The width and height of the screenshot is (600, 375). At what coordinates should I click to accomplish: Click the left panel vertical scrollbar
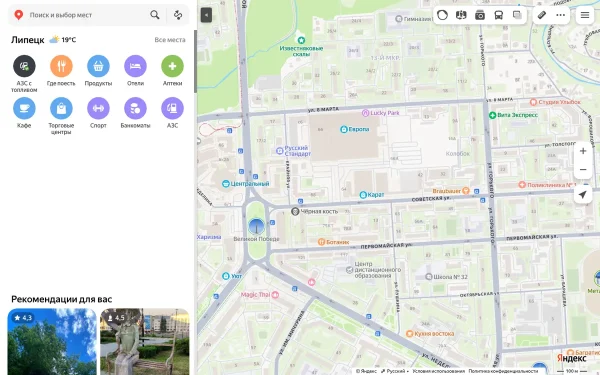pyautogui.click(x=195, y=61)
